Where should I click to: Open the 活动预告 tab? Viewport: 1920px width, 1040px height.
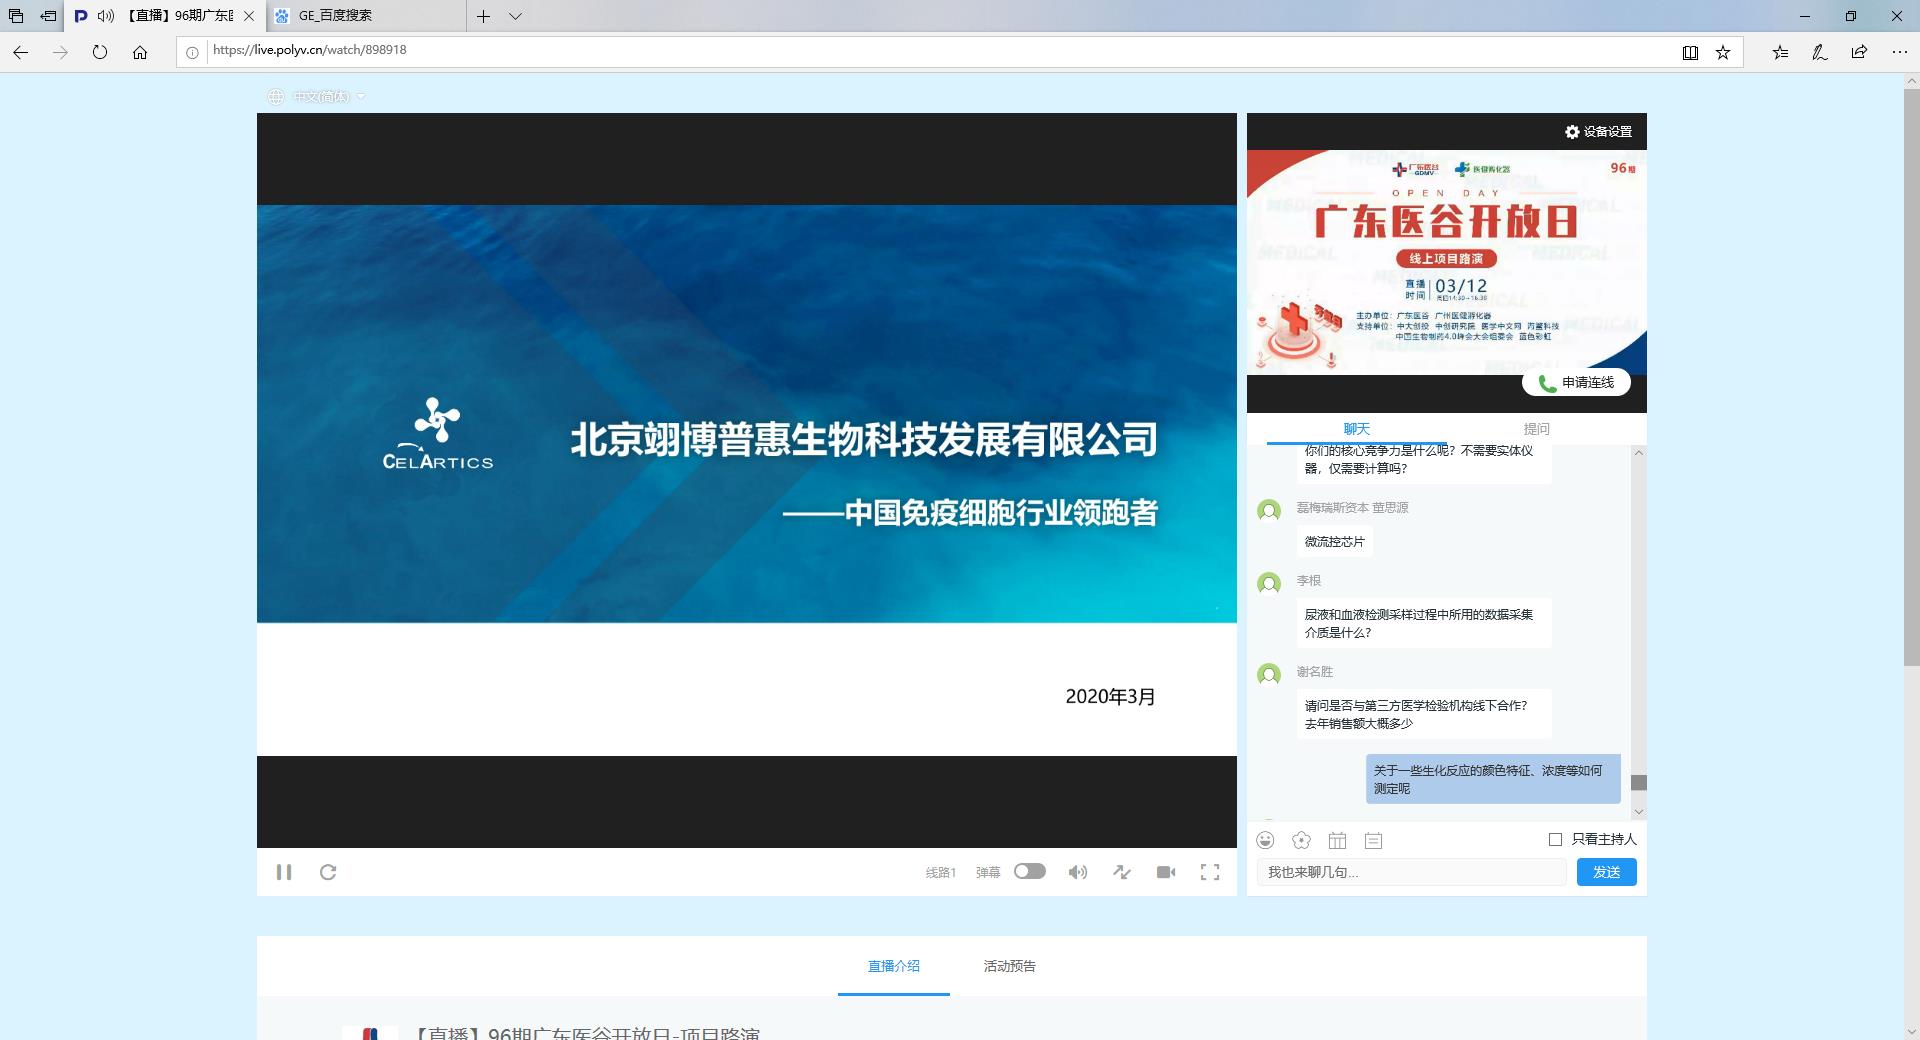(x=1009, y=966)
